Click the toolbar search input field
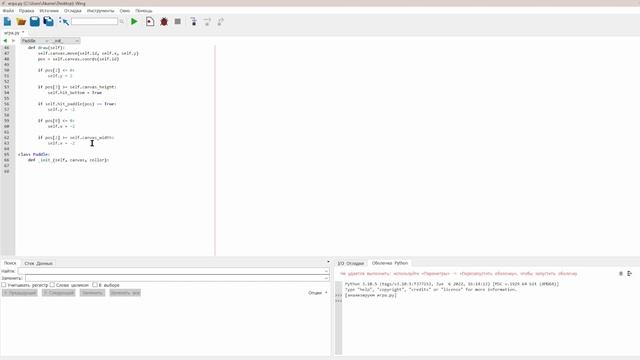This screenshot has height=360, width=640. pyautogui.click(x=94, y=21)
